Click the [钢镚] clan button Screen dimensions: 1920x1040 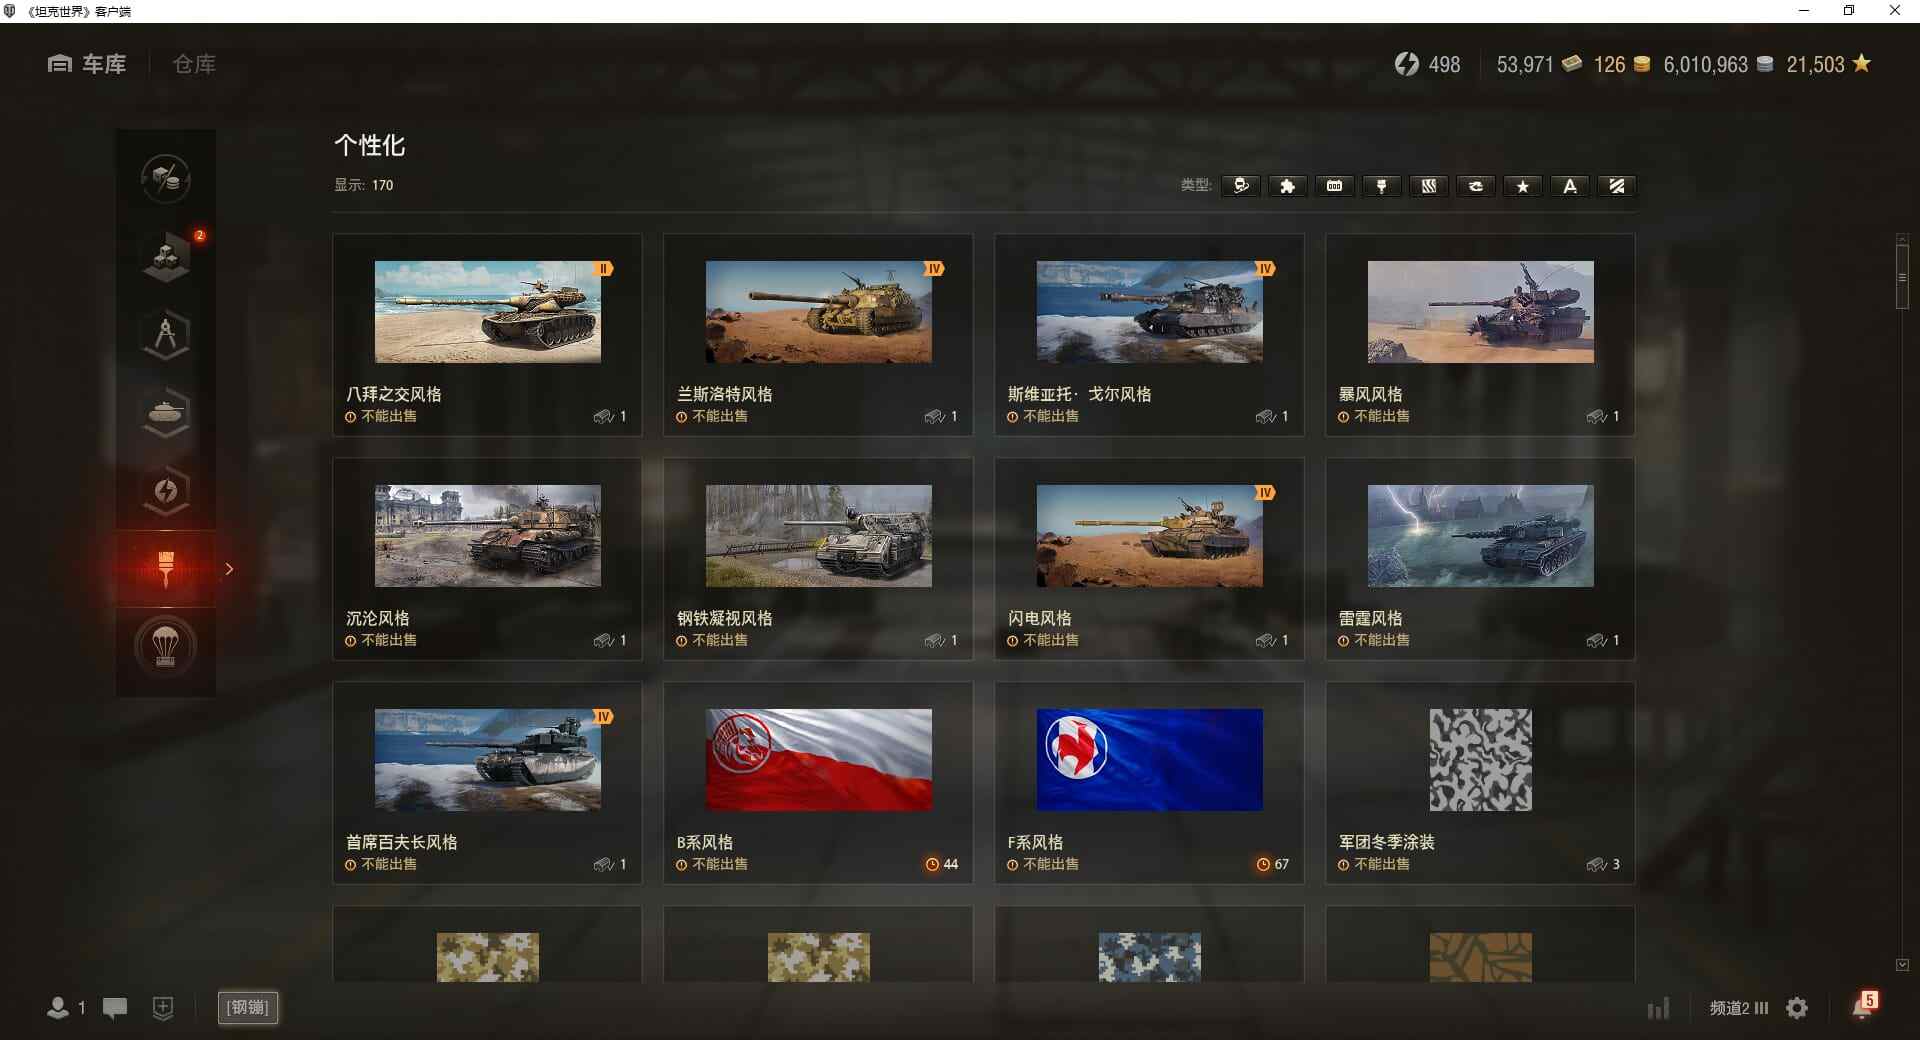(247, 1008)
